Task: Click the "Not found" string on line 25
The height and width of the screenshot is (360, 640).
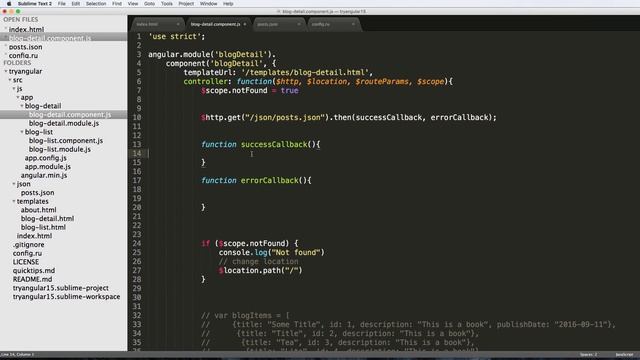Action: point(296,253)
